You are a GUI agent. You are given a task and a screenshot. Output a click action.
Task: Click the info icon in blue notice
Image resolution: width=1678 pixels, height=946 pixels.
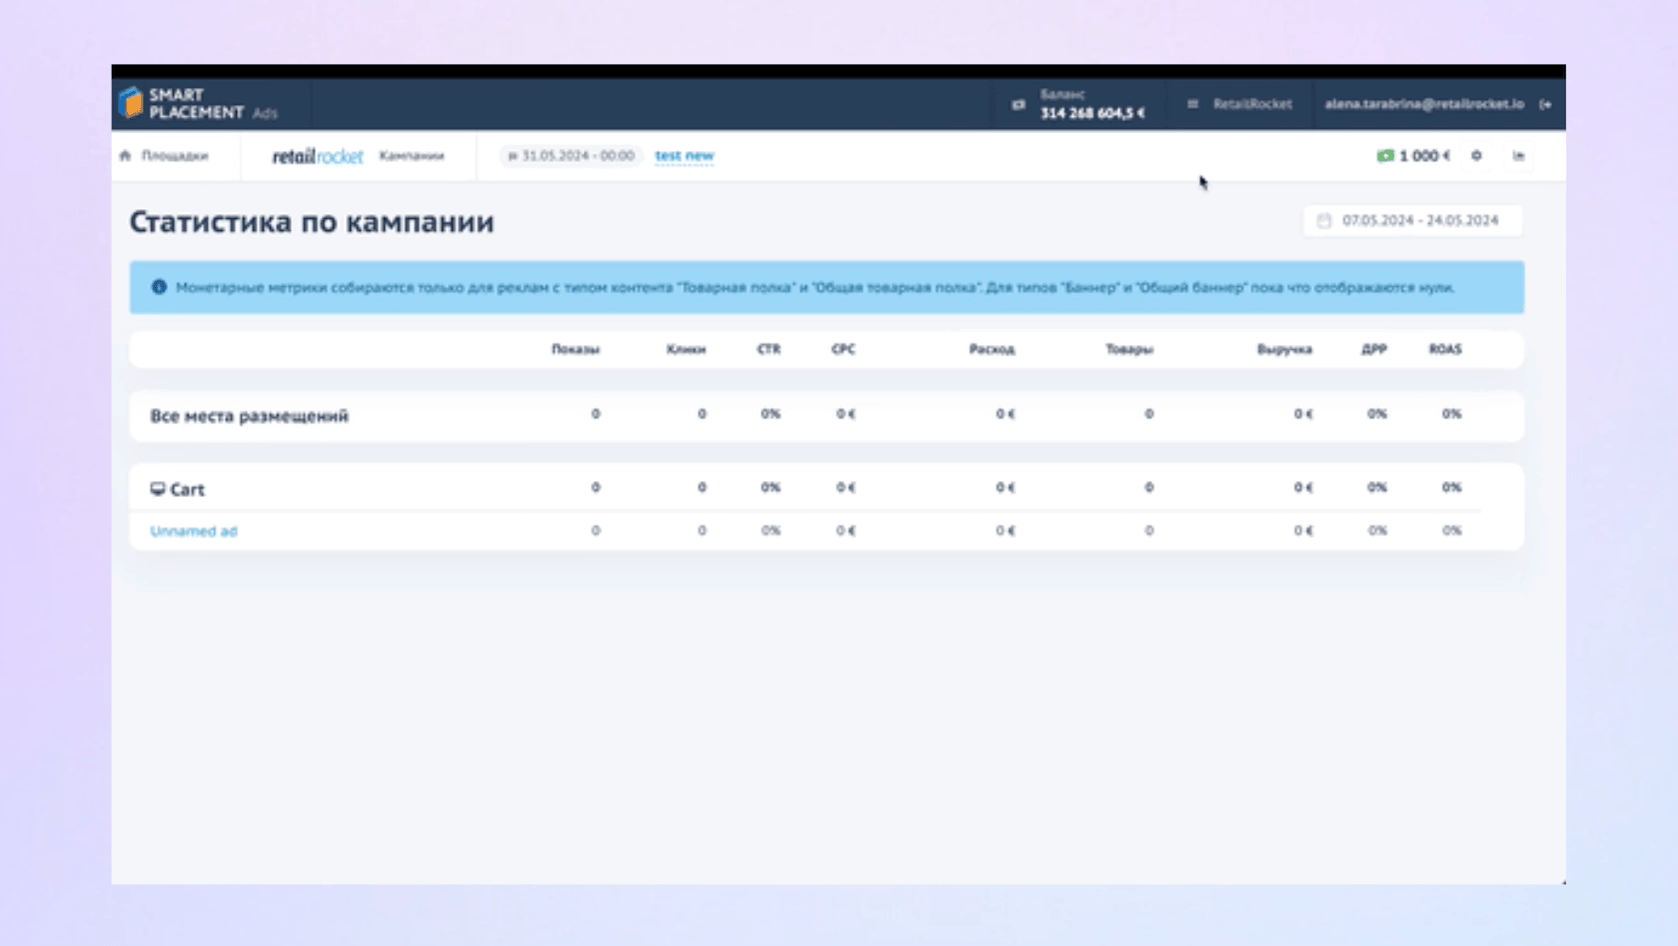coord(159,287)
